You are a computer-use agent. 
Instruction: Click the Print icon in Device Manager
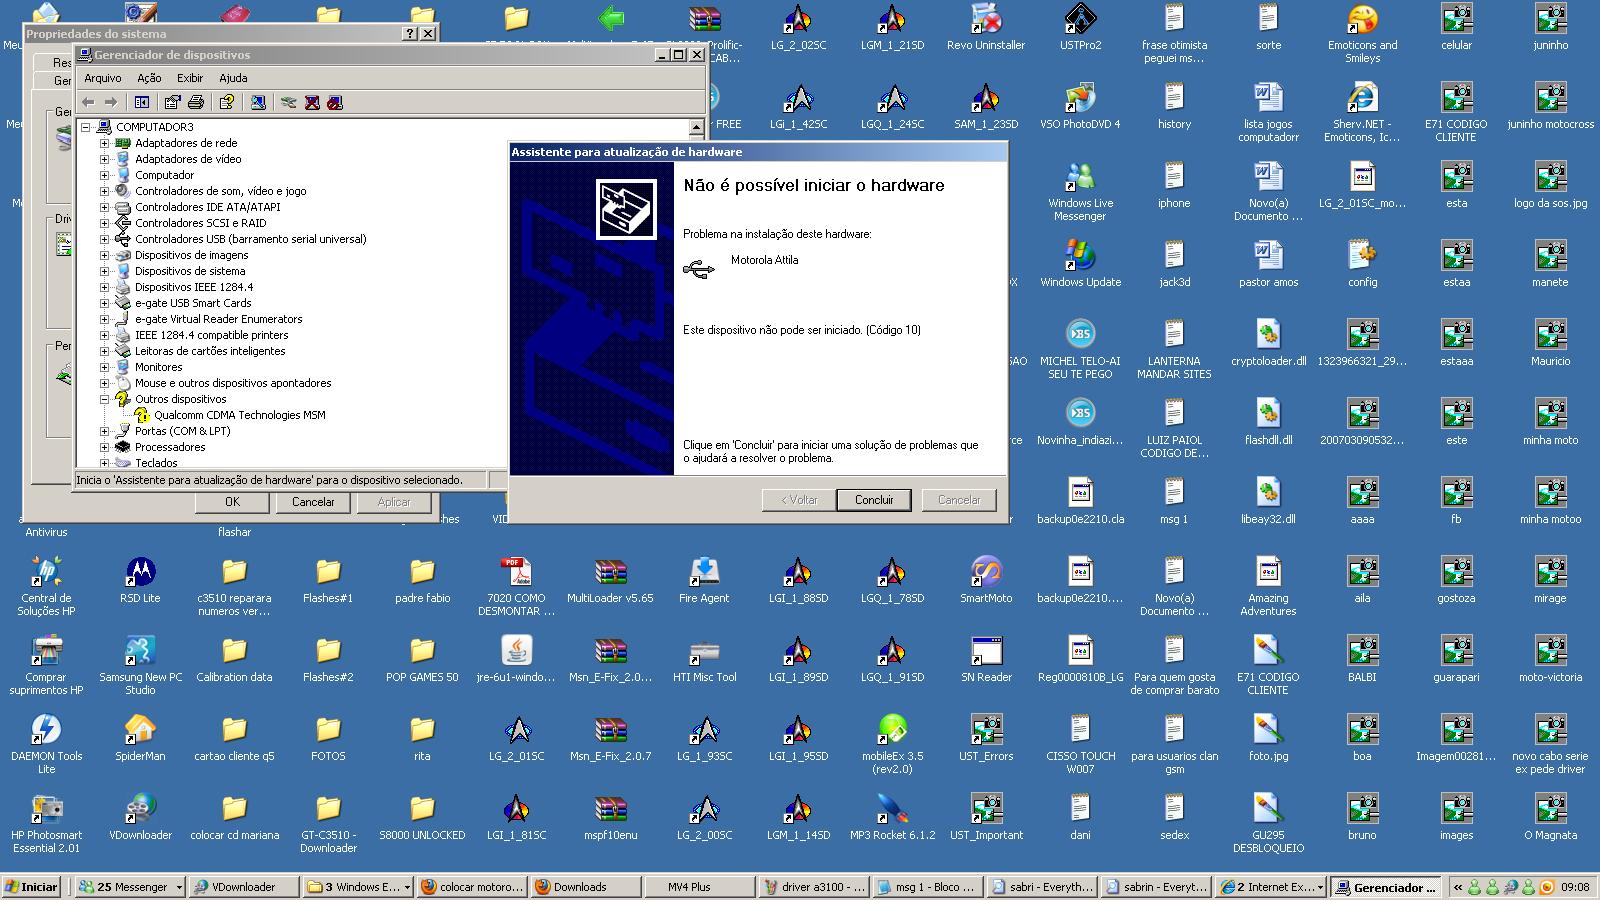pyautogui.click(x=196, y=102)
